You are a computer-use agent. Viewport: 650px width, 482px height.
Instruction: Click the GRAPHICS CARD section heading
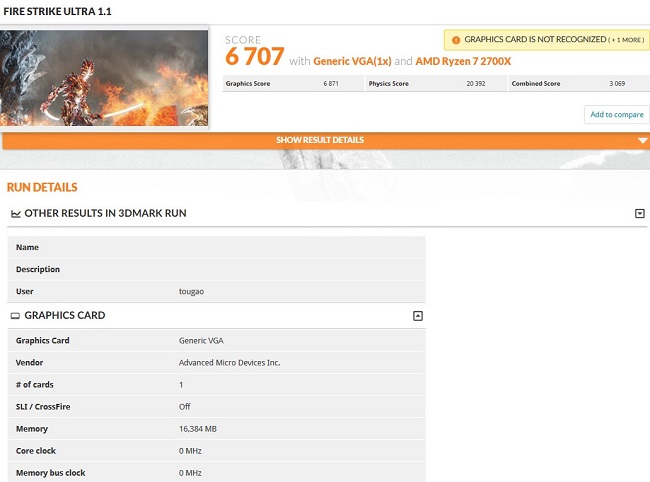65,315
